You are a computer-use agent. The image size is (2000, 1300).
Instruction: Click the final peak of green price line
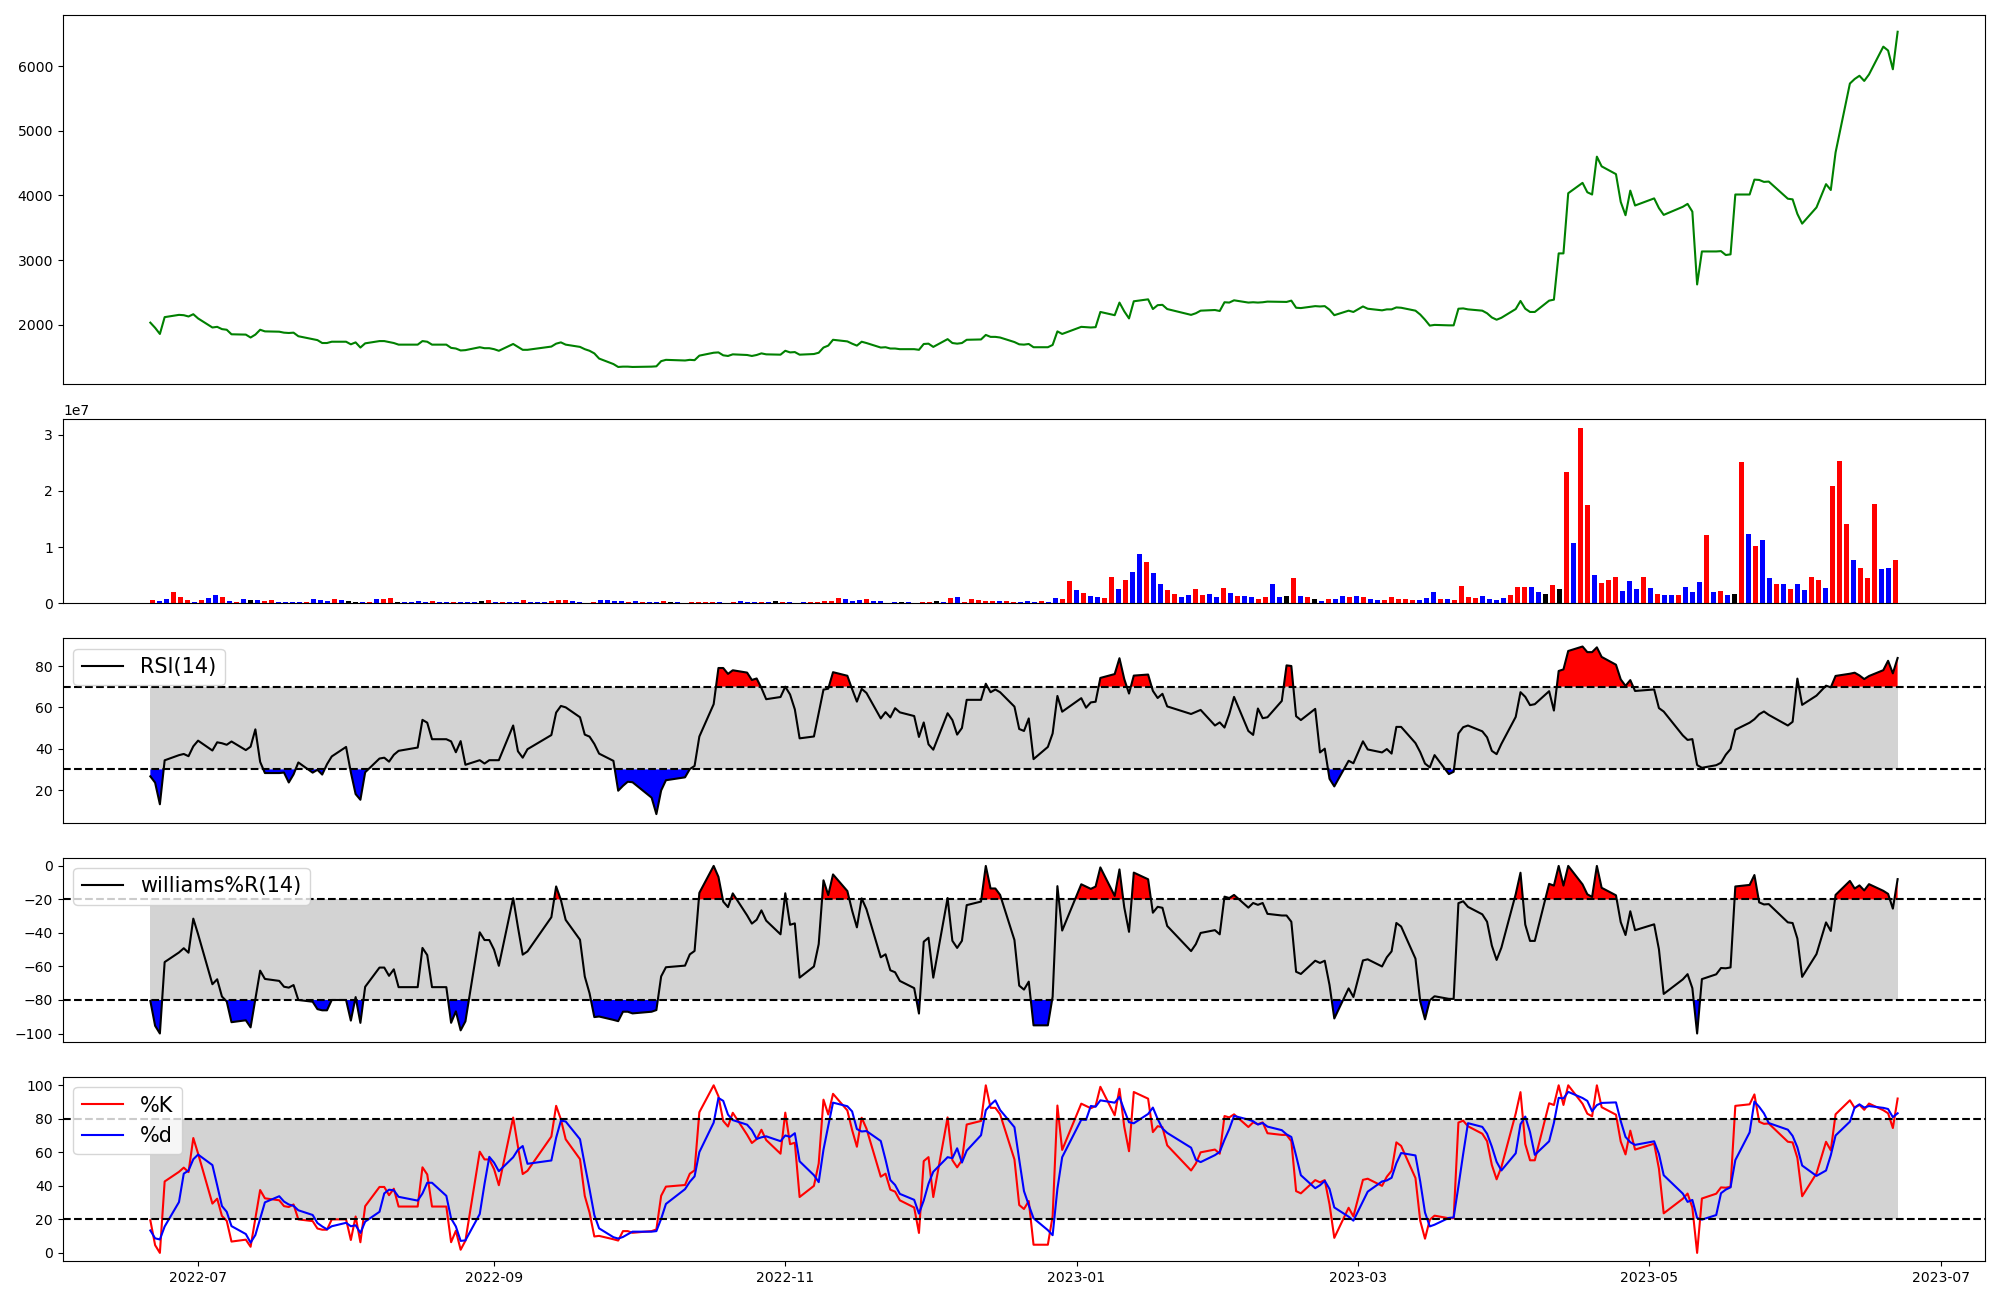click(1897, 32)
